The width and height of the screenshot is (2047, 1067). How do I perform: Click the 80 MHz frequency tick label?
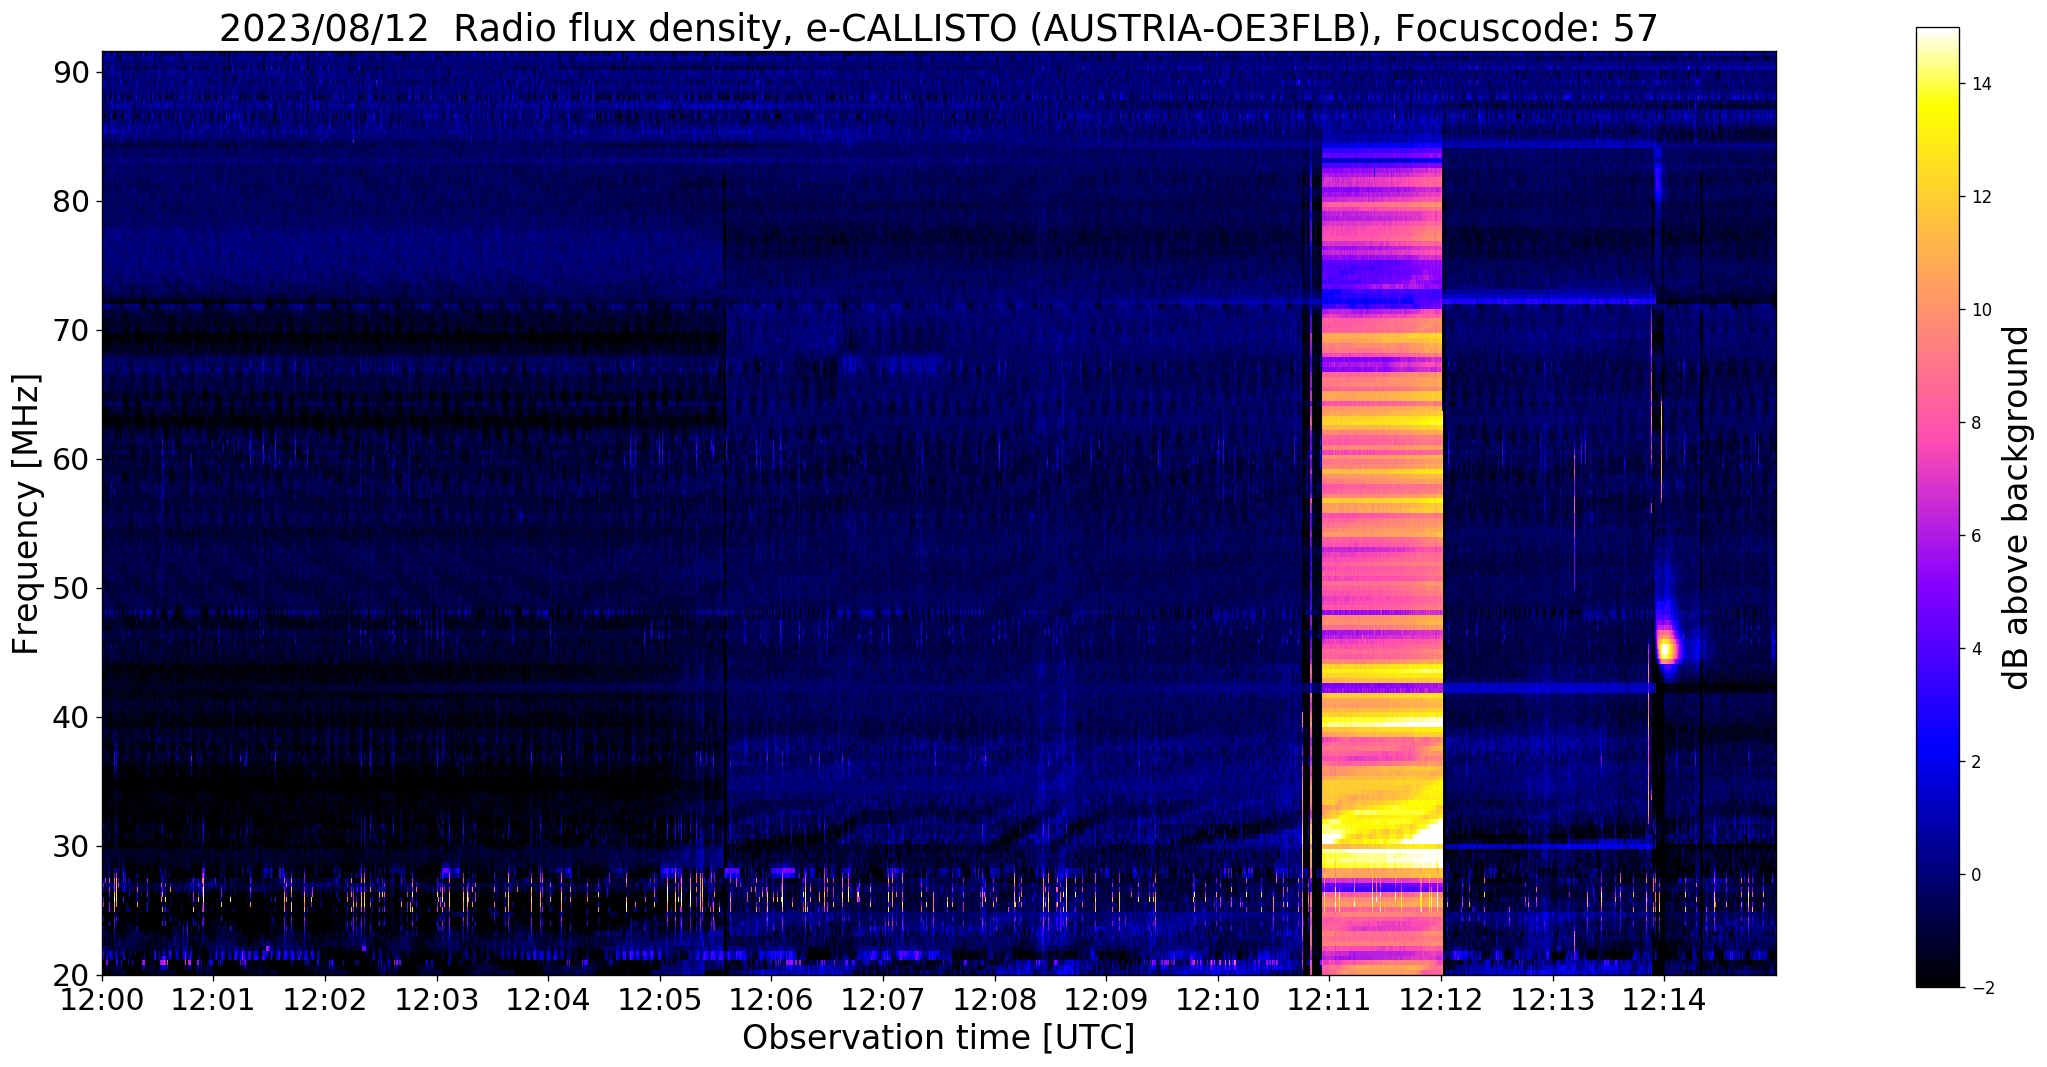pyautogui.click(x=73, y=201)
